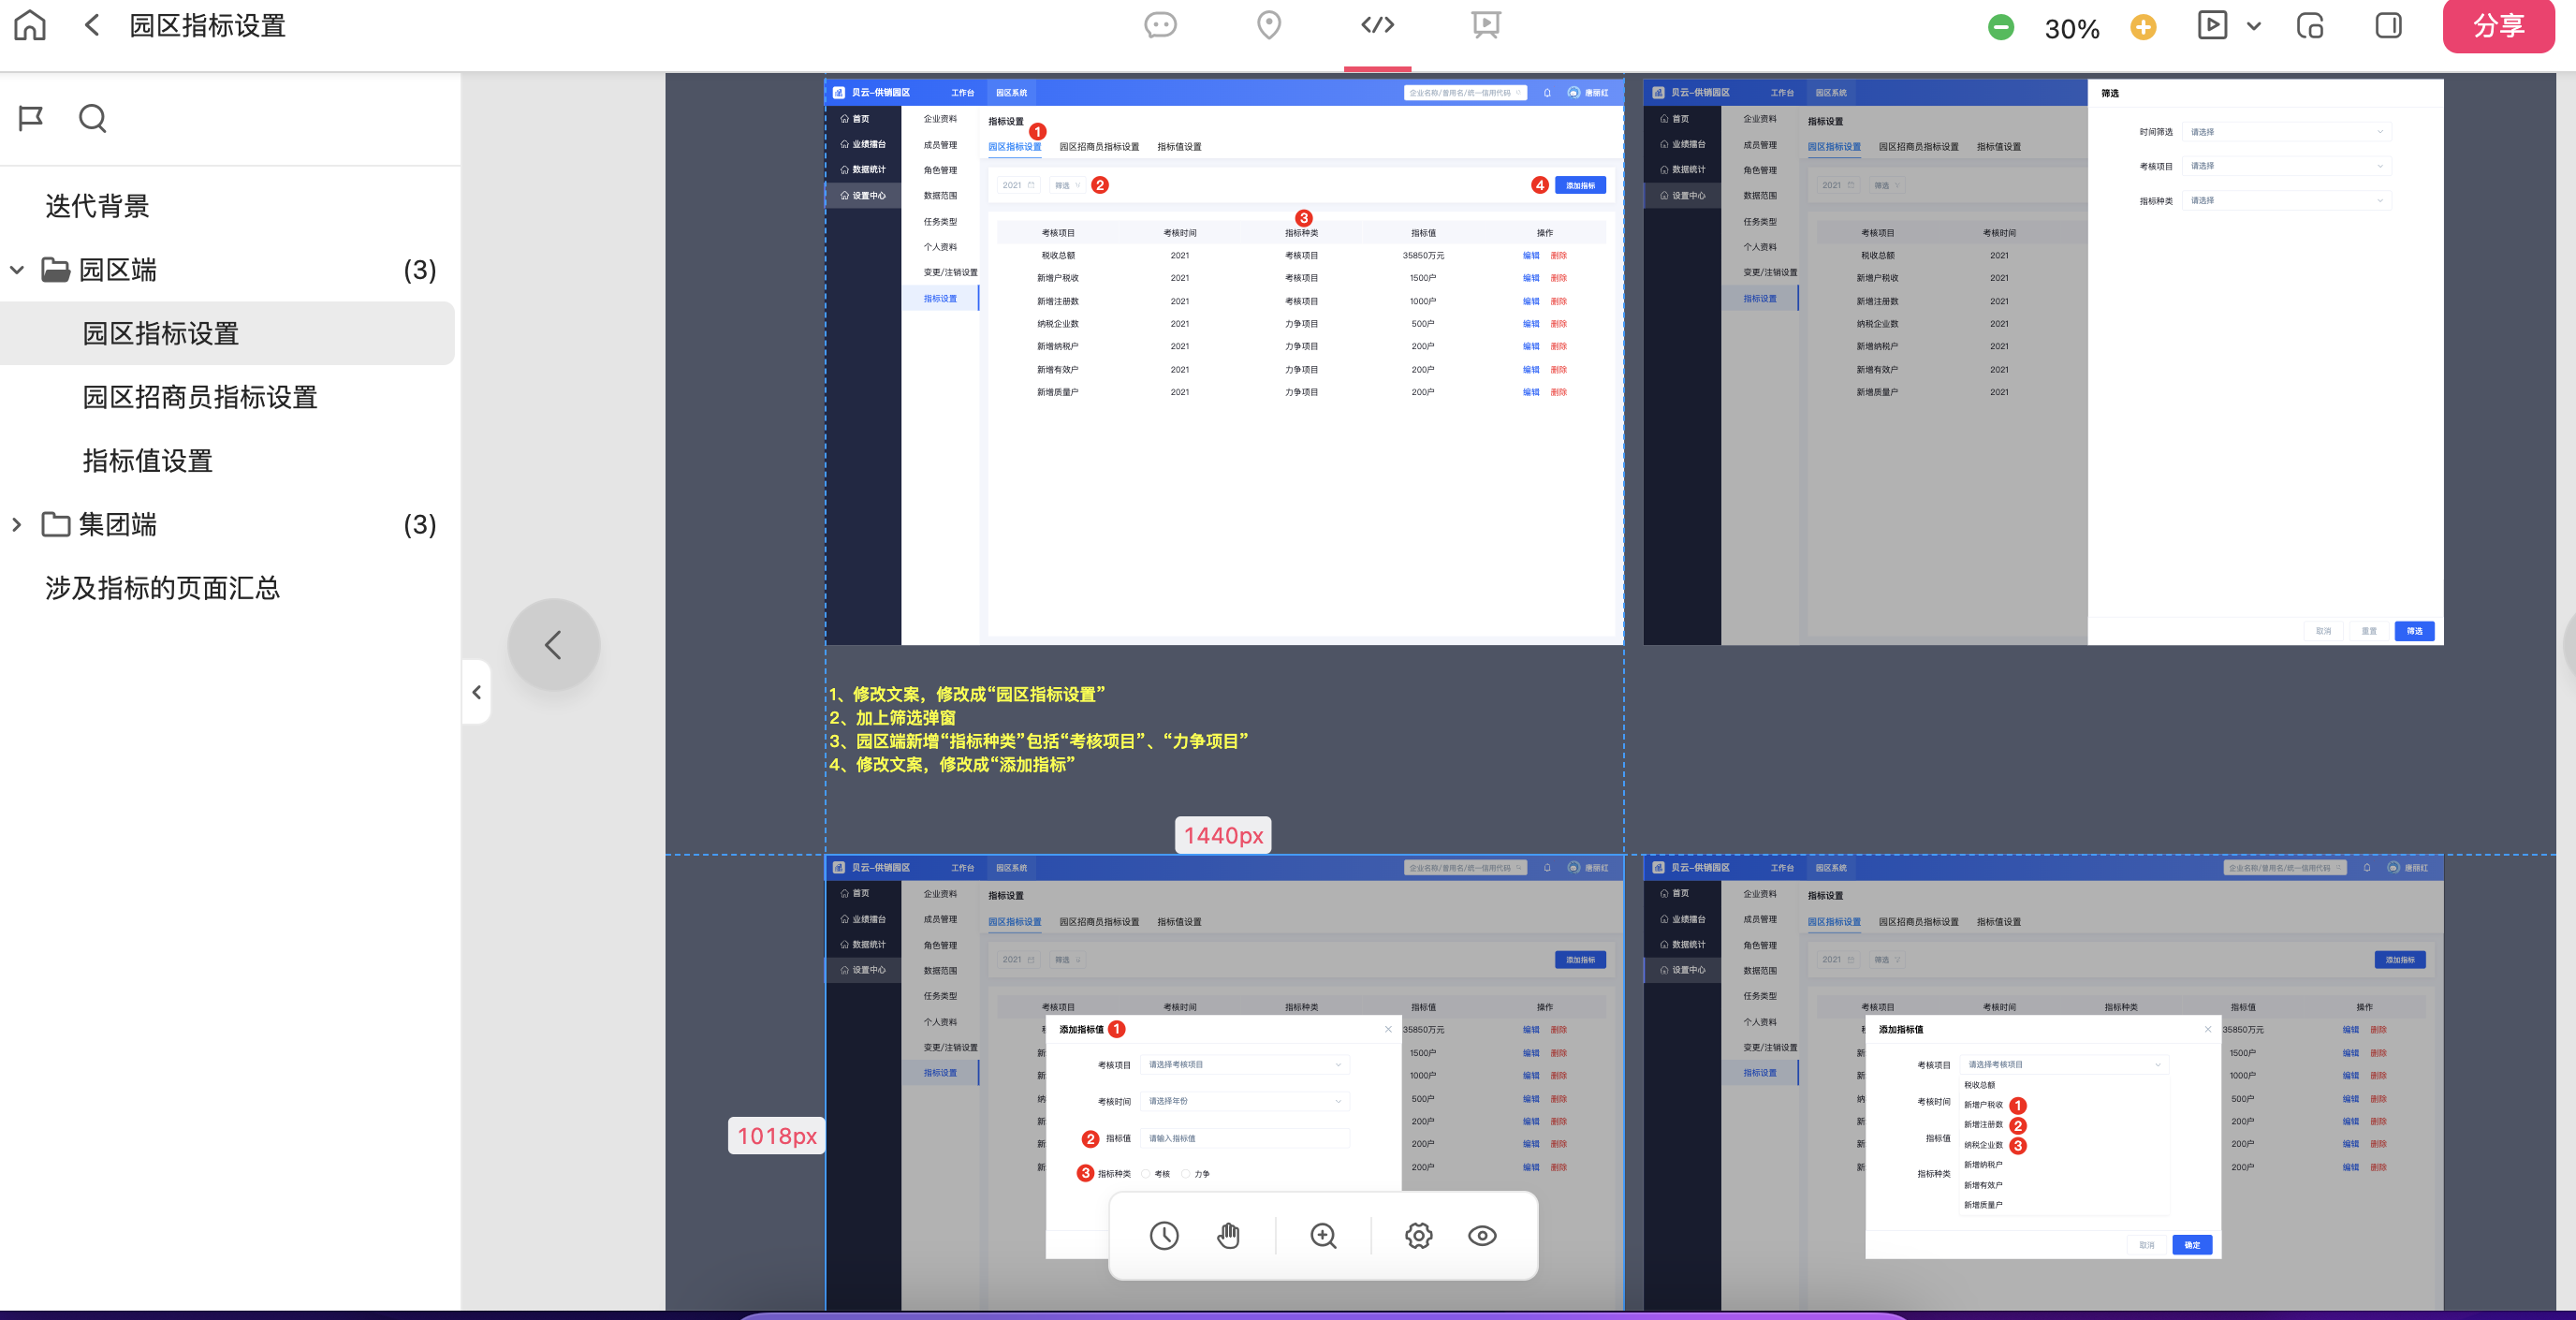This screenshot has height=1320, width=2576.
Task: Click the 30% zoom percentage display
Action: point(2073,25)
